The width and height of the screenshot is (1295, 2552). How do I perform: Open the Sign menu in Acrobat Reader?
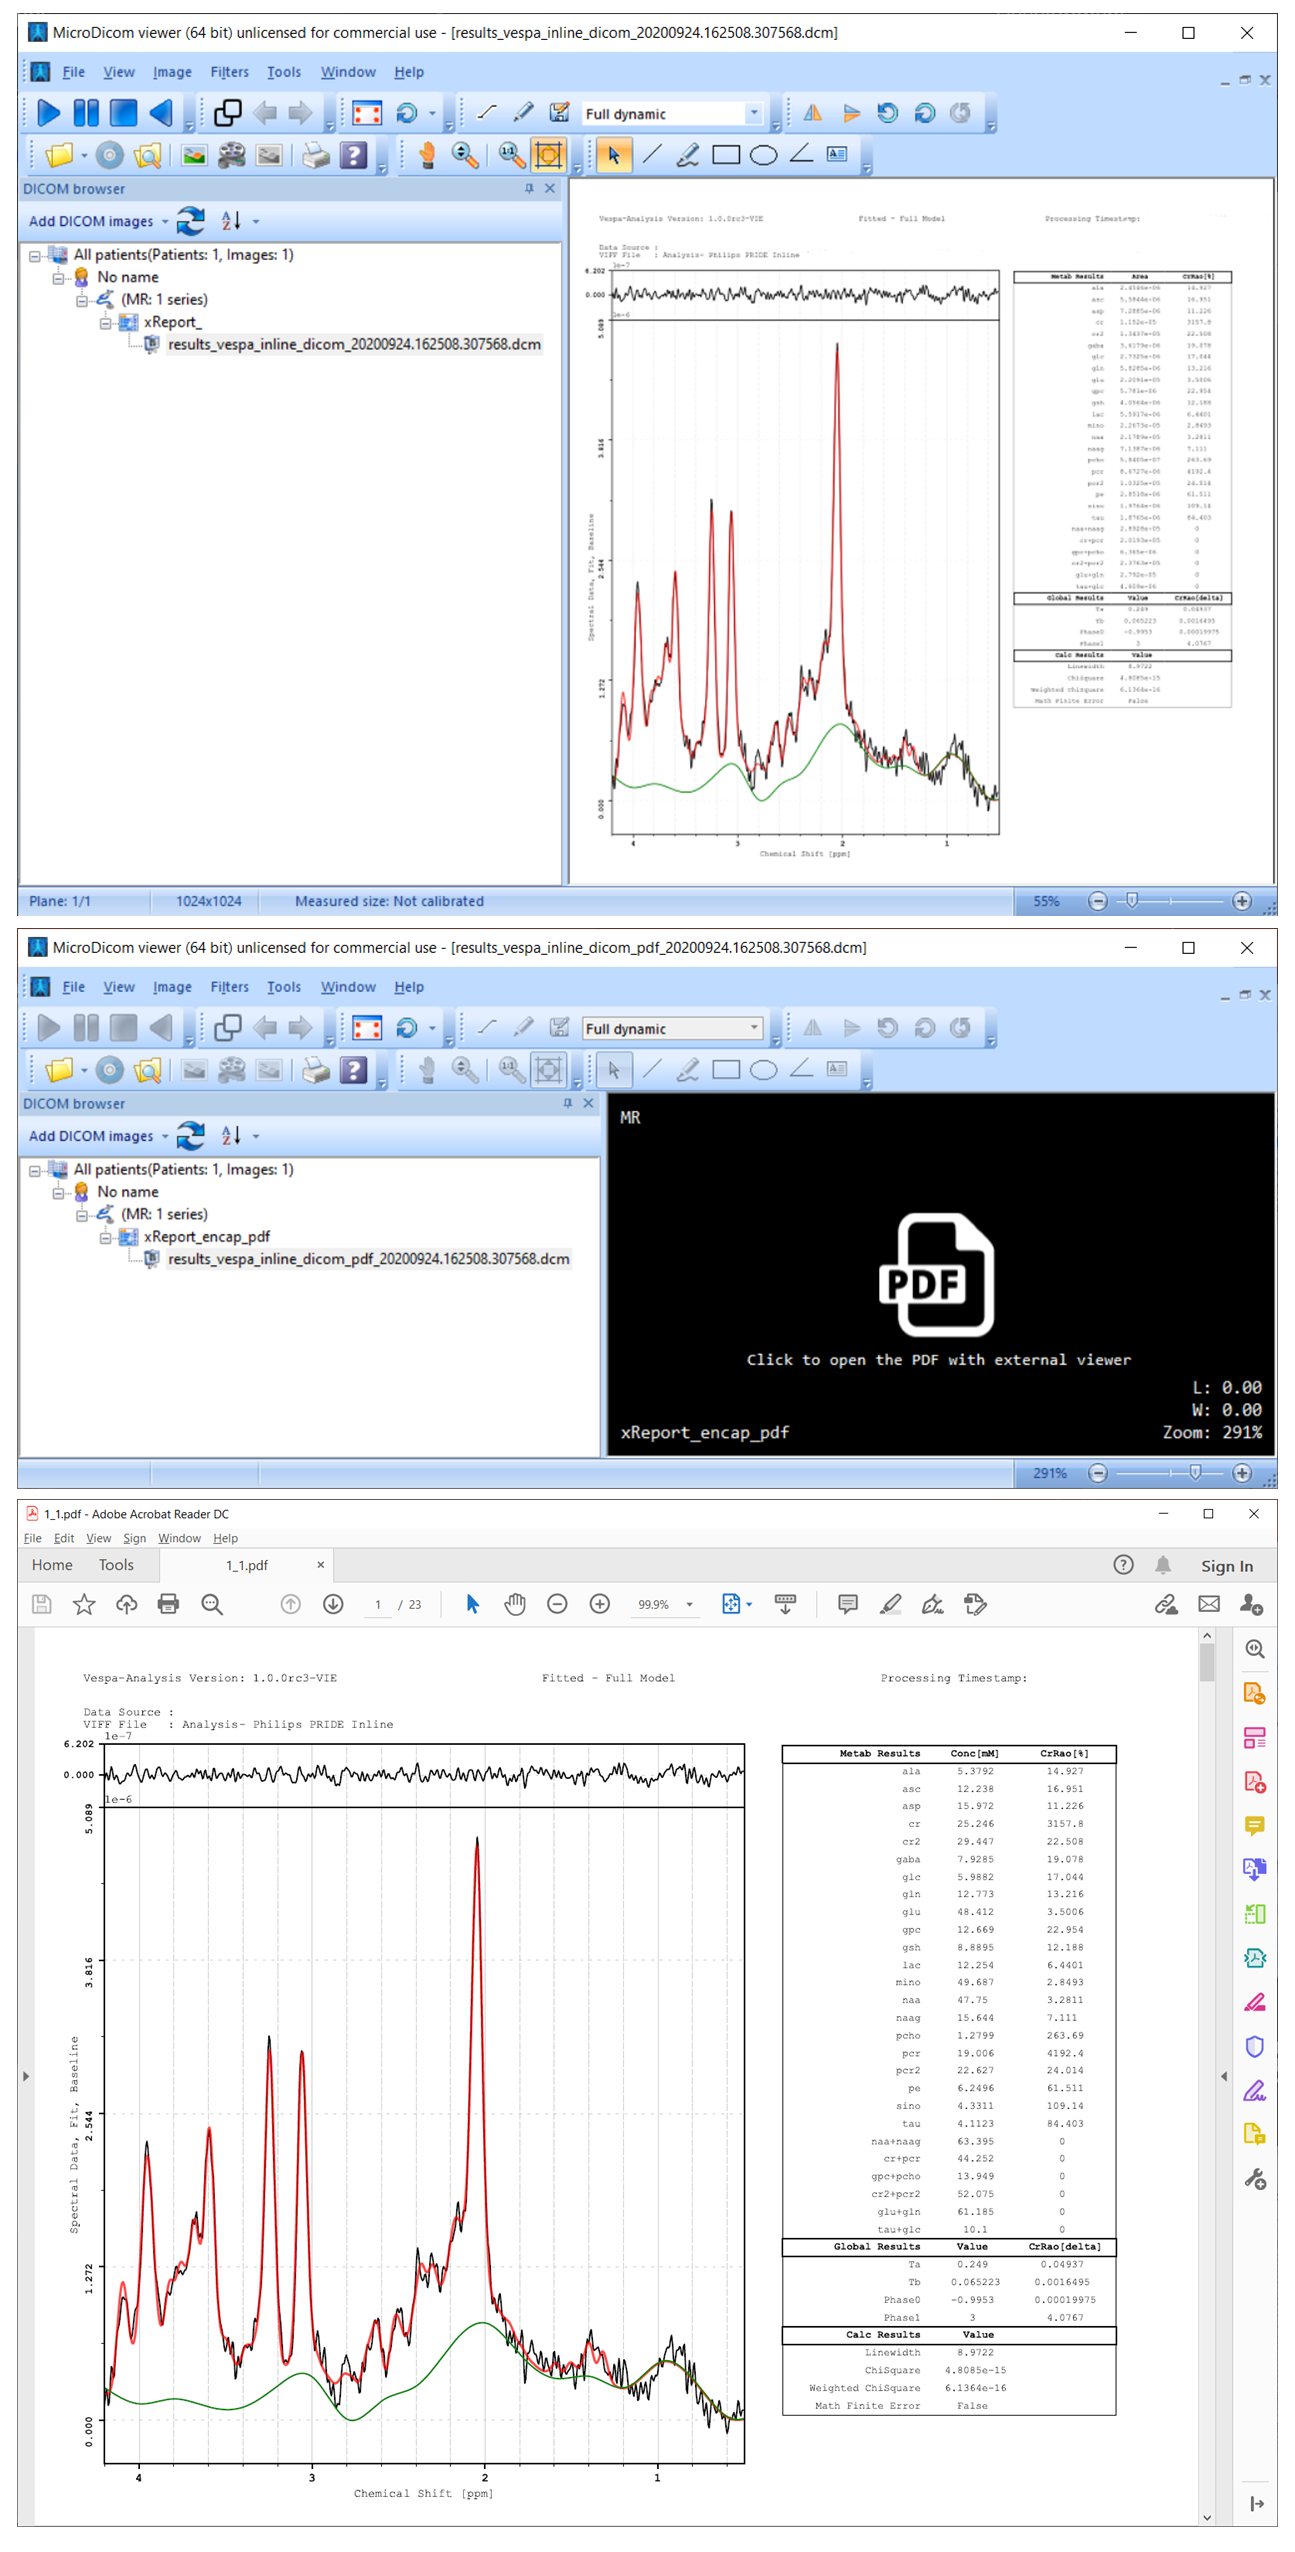[134, 1538]
